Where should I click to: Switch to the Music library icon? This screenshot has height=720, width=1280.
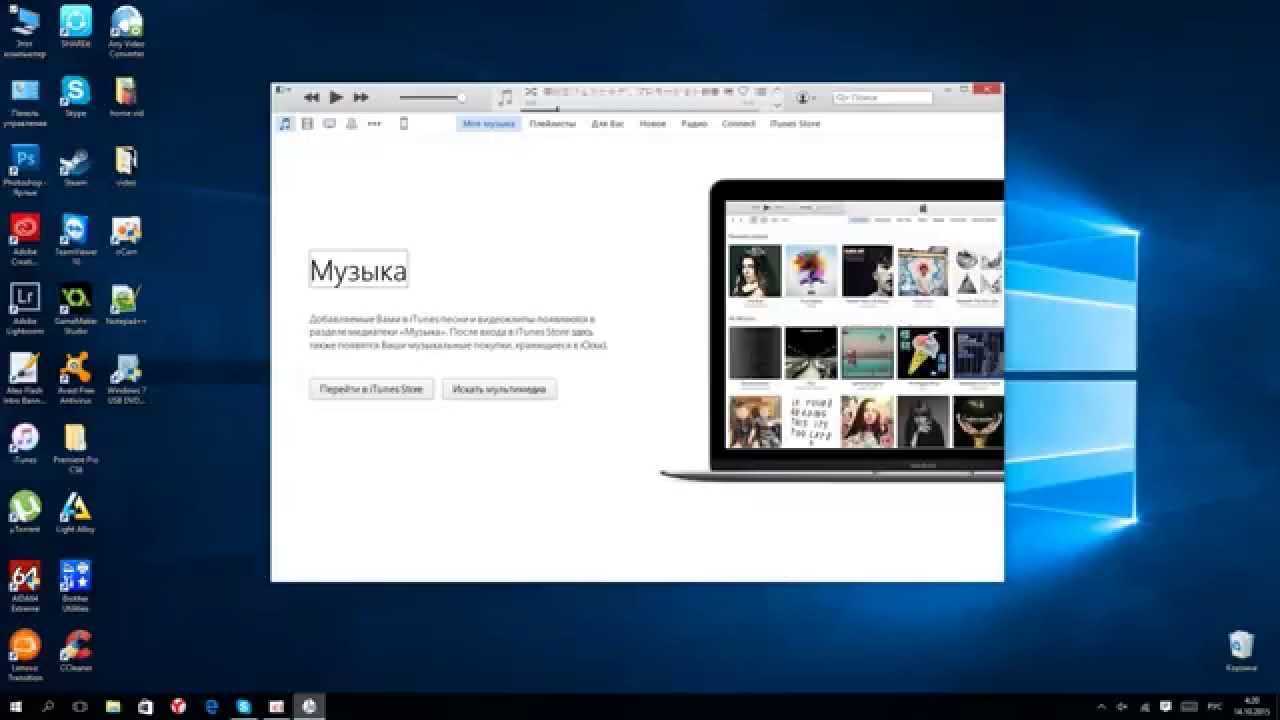(286, 124)
